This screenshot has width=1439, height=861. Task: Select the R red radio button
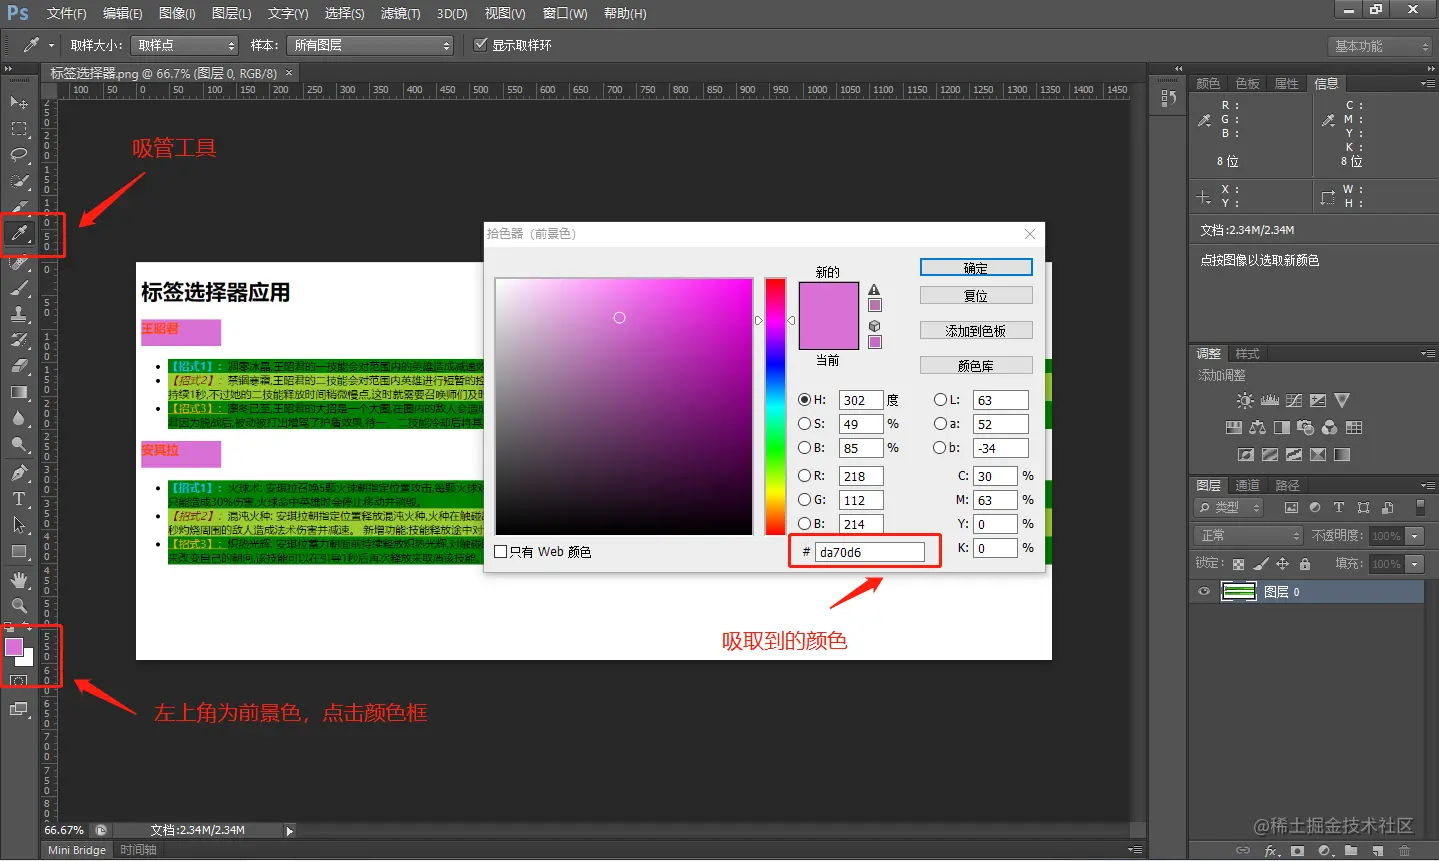805,475
